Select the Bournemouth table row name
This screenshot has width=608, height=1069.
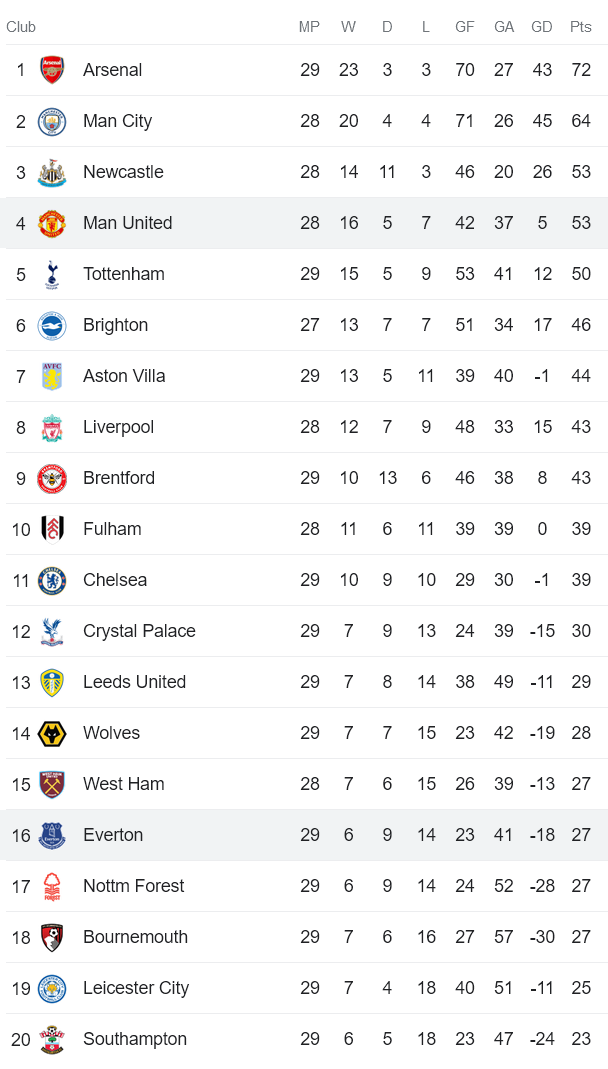point(135,937)
